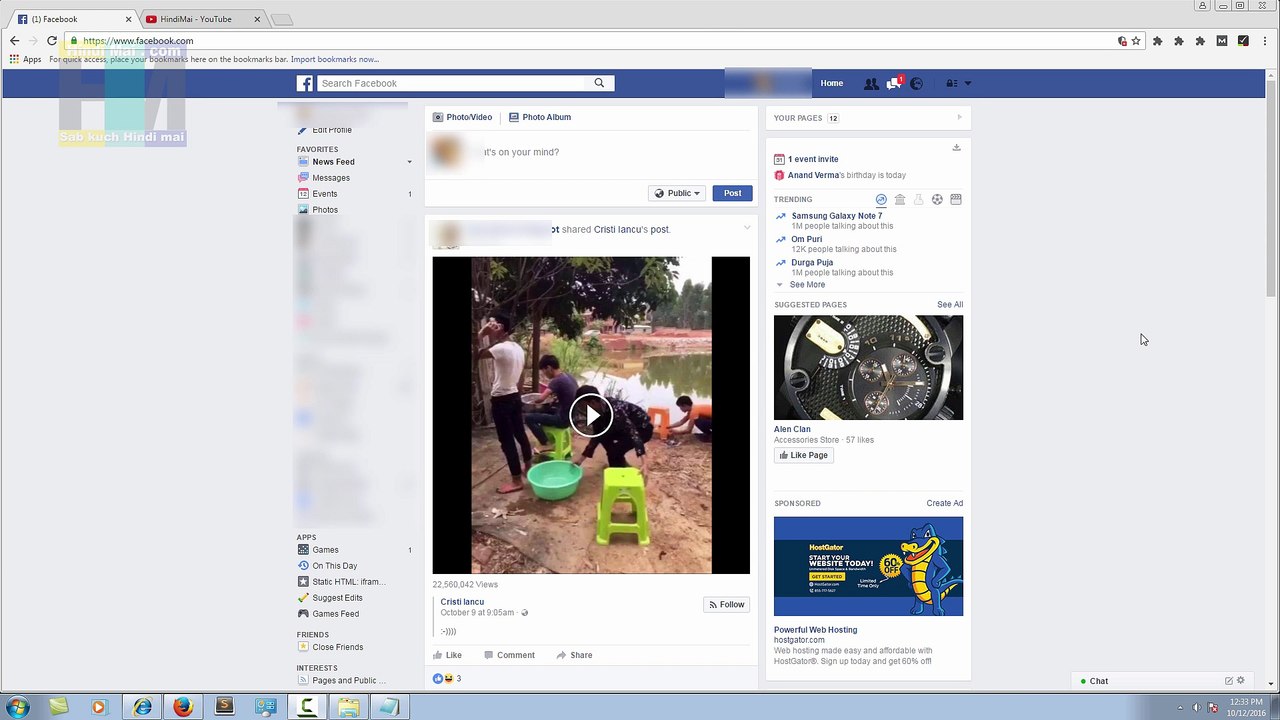Click Like Page for Alen Clan
Viewport: 1280px width, 720px height.
[x=803, y=455]
